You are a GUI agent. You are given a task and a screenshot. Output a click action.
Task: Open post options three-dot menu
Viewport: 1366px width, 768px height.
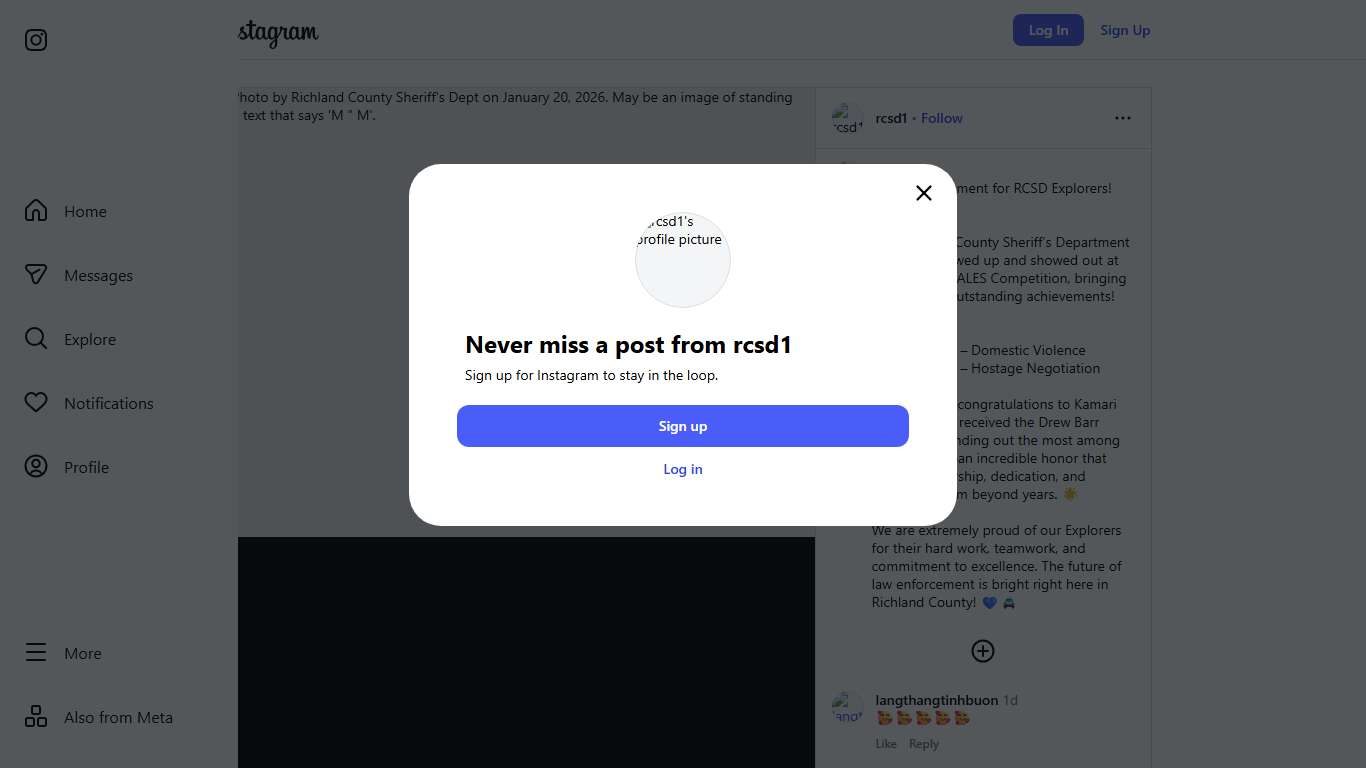1123,118
